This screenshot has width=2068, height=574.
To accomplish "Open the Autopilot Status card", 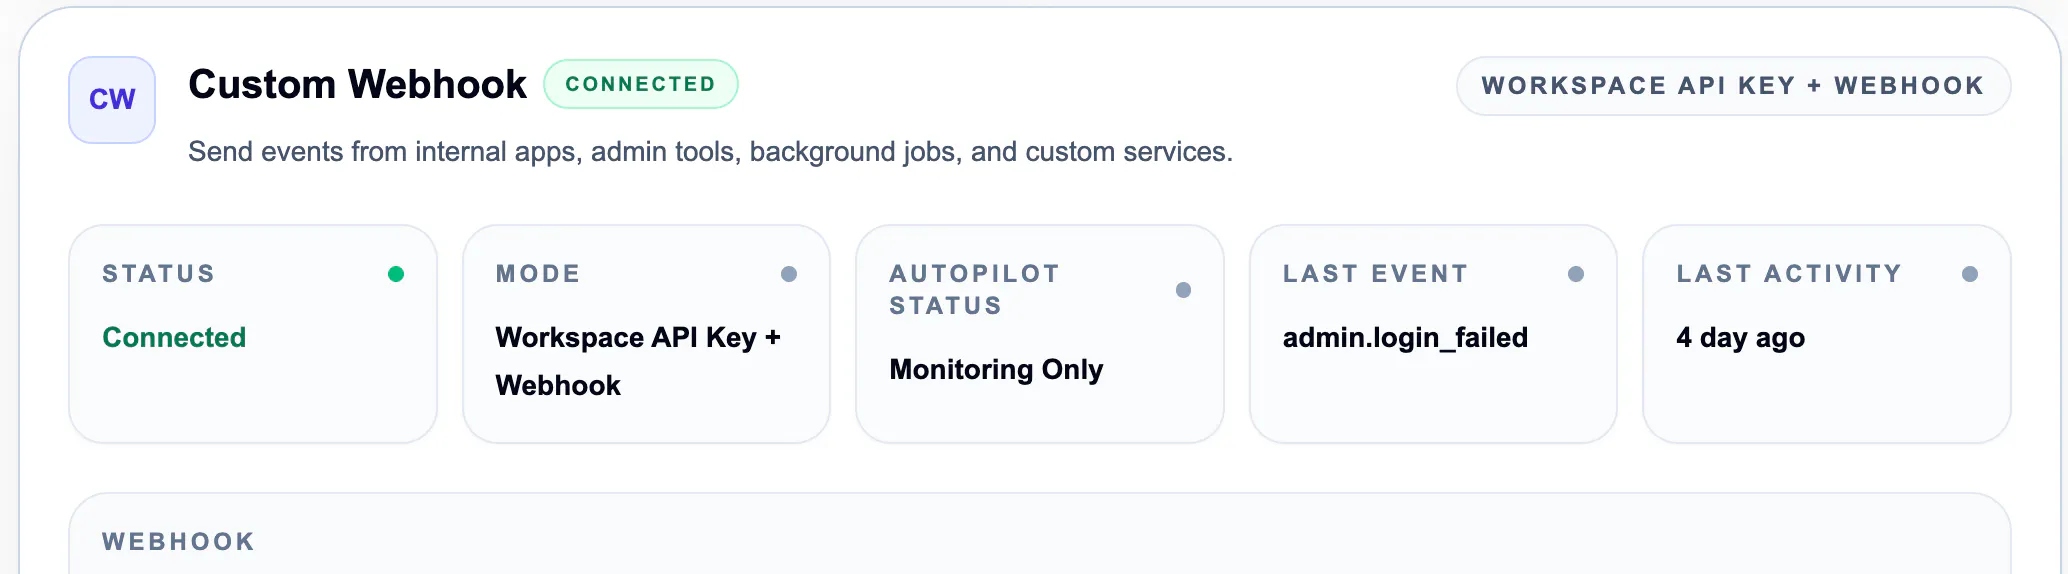I will tap(1040, 334).
